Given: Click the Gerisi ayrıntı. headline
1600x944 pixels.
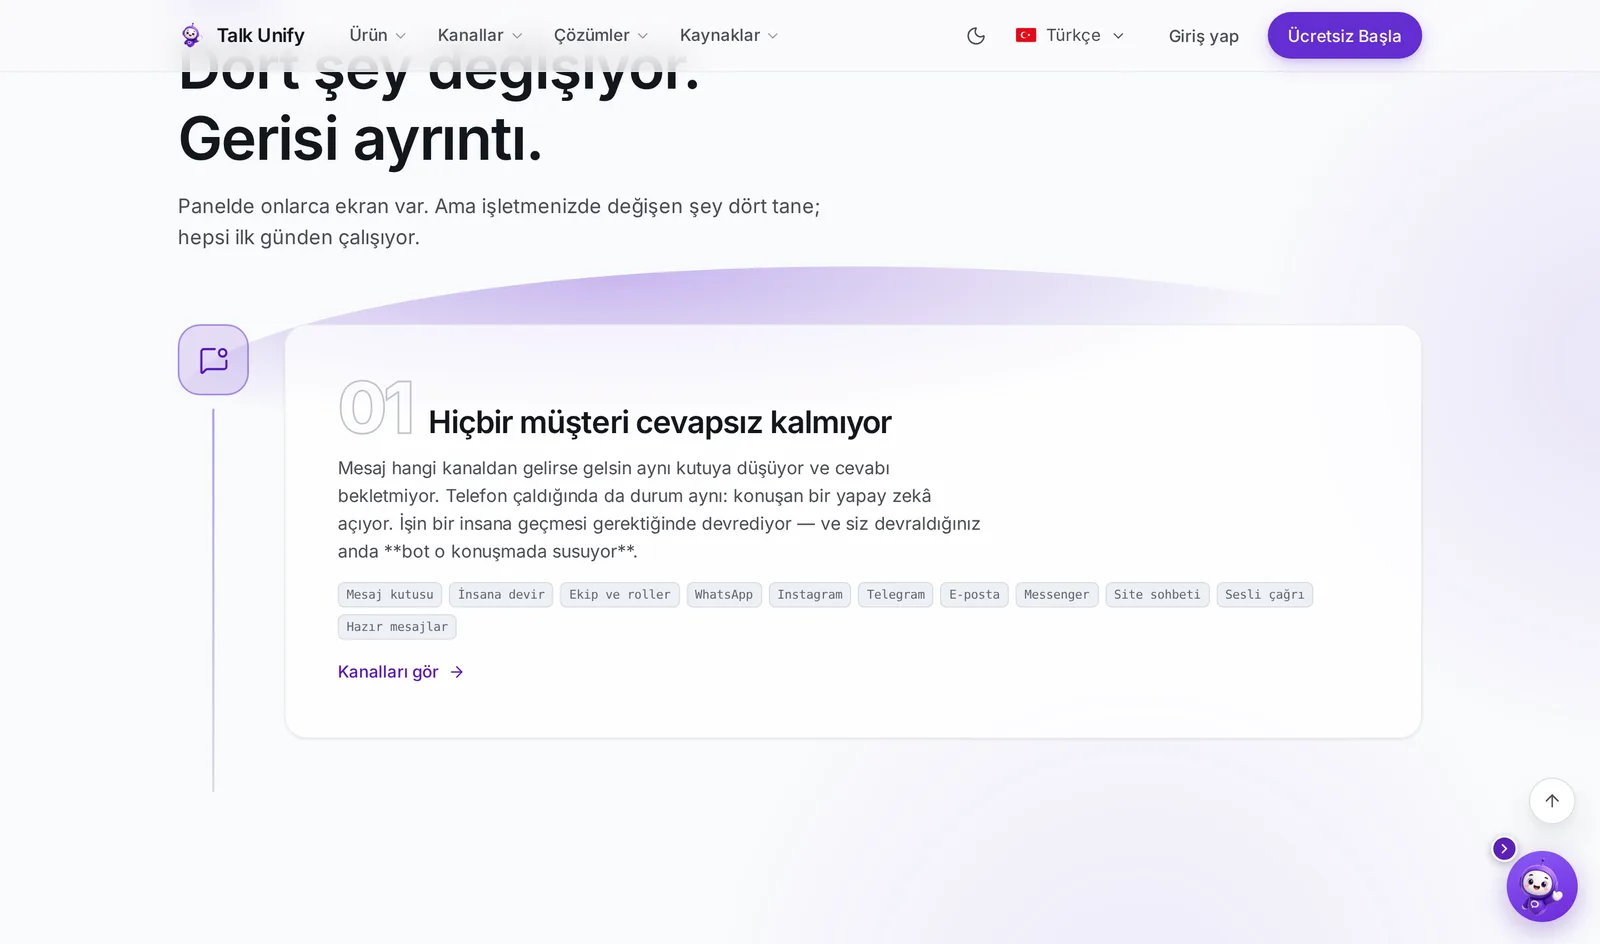Looking at the screenshot, I should coord(360,138).
